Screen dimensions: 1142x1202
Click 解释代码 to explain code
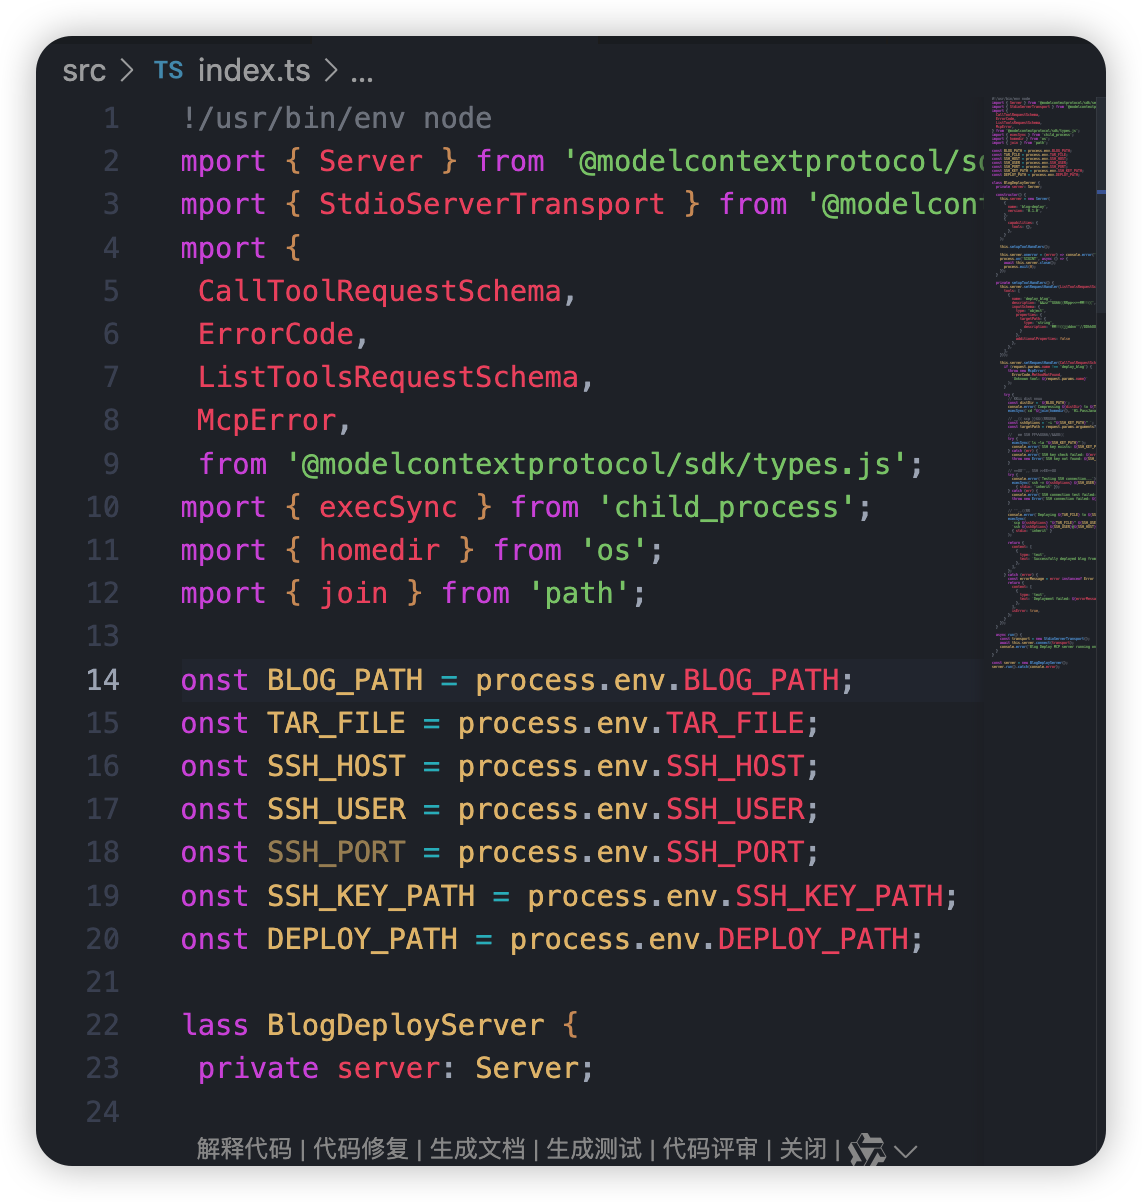tap(244, 1149)
